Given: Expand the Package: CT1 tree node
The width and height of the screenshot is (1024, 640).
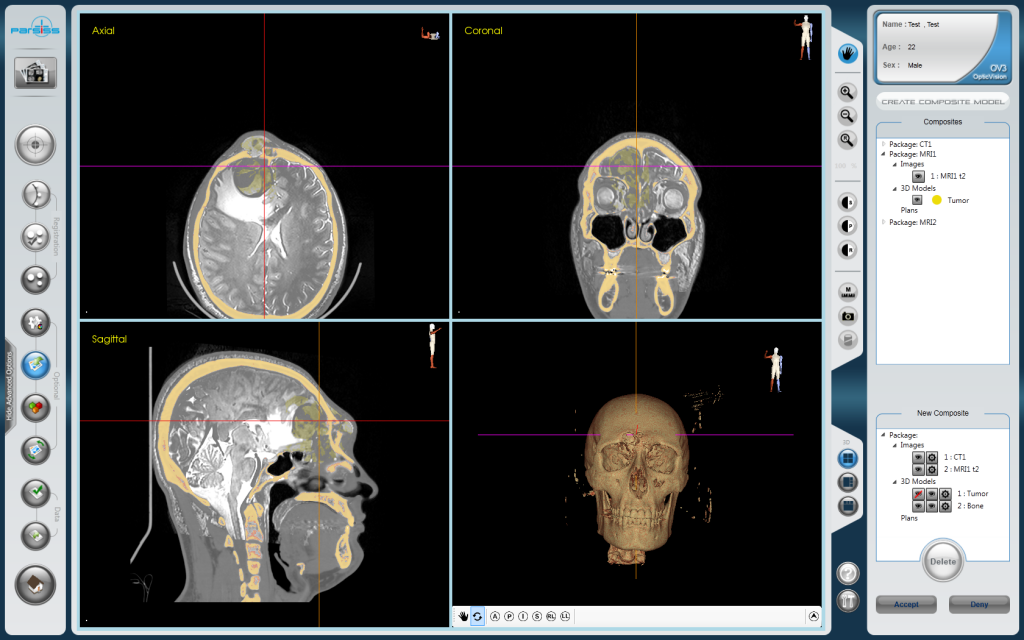Looking at the screenshot, I should [x=883, y=144].
